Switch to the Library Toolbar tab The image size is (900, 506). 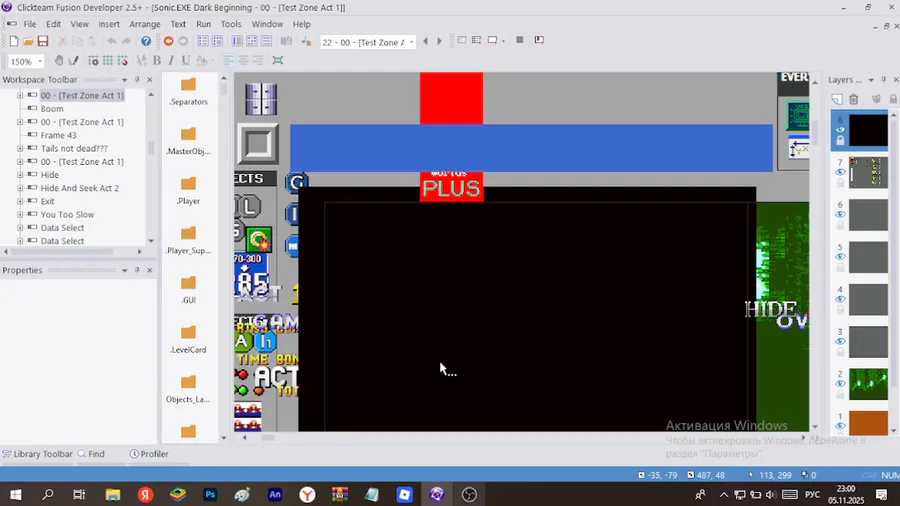click(x=37, y=454)
